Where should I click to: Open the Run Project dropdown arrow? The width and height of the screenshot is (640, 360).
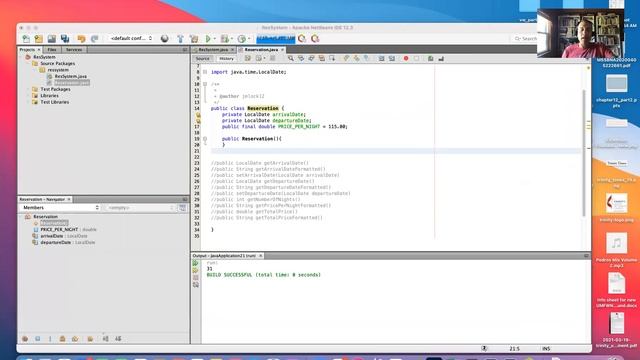(x=215, y=39)
